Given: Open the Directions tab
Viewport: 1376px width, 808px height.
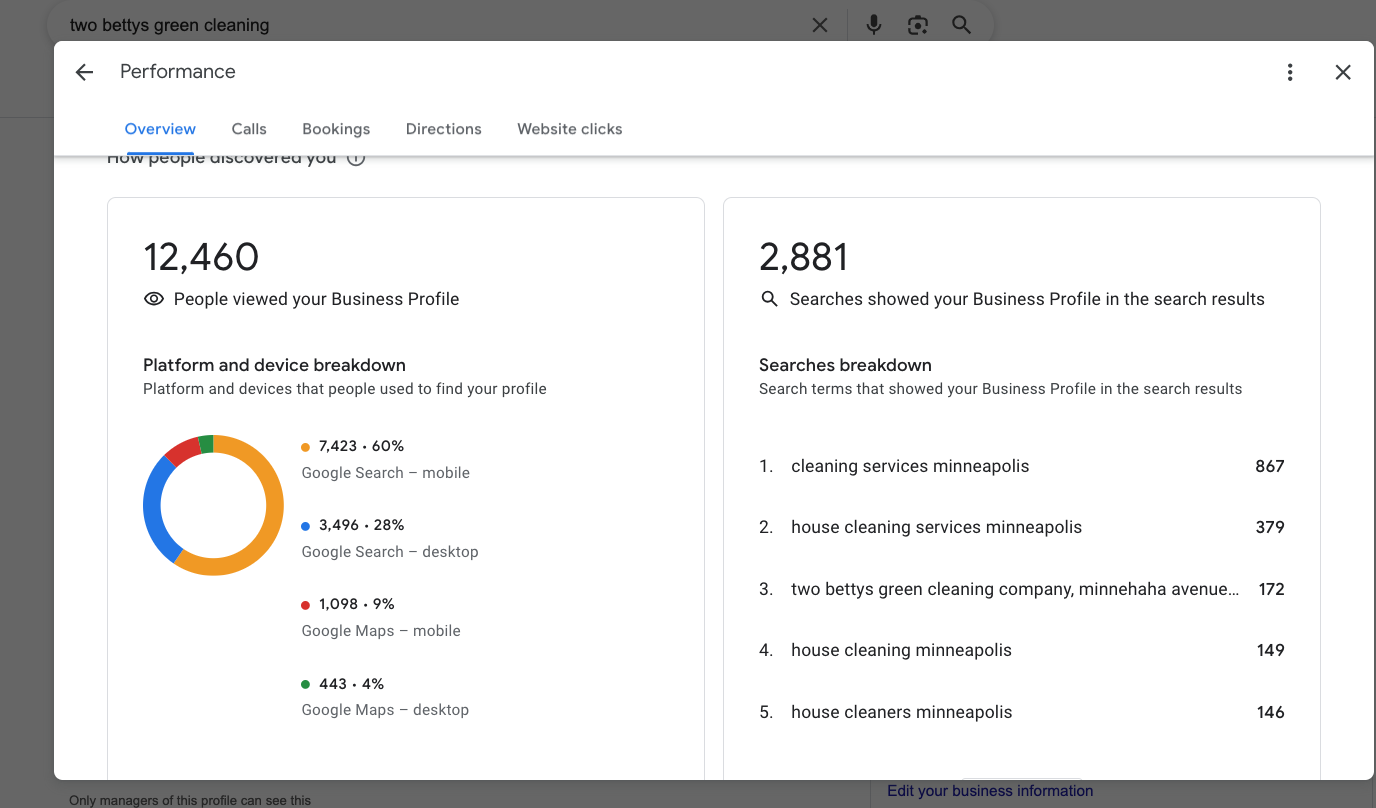Looking at the screenshot, I should point(444,129).
